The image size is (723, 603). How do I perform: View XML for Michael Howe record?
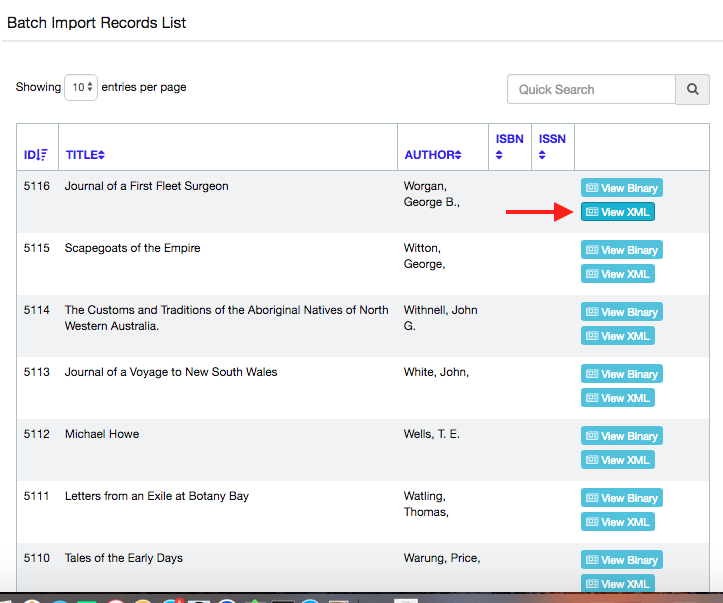coord(617,460)
